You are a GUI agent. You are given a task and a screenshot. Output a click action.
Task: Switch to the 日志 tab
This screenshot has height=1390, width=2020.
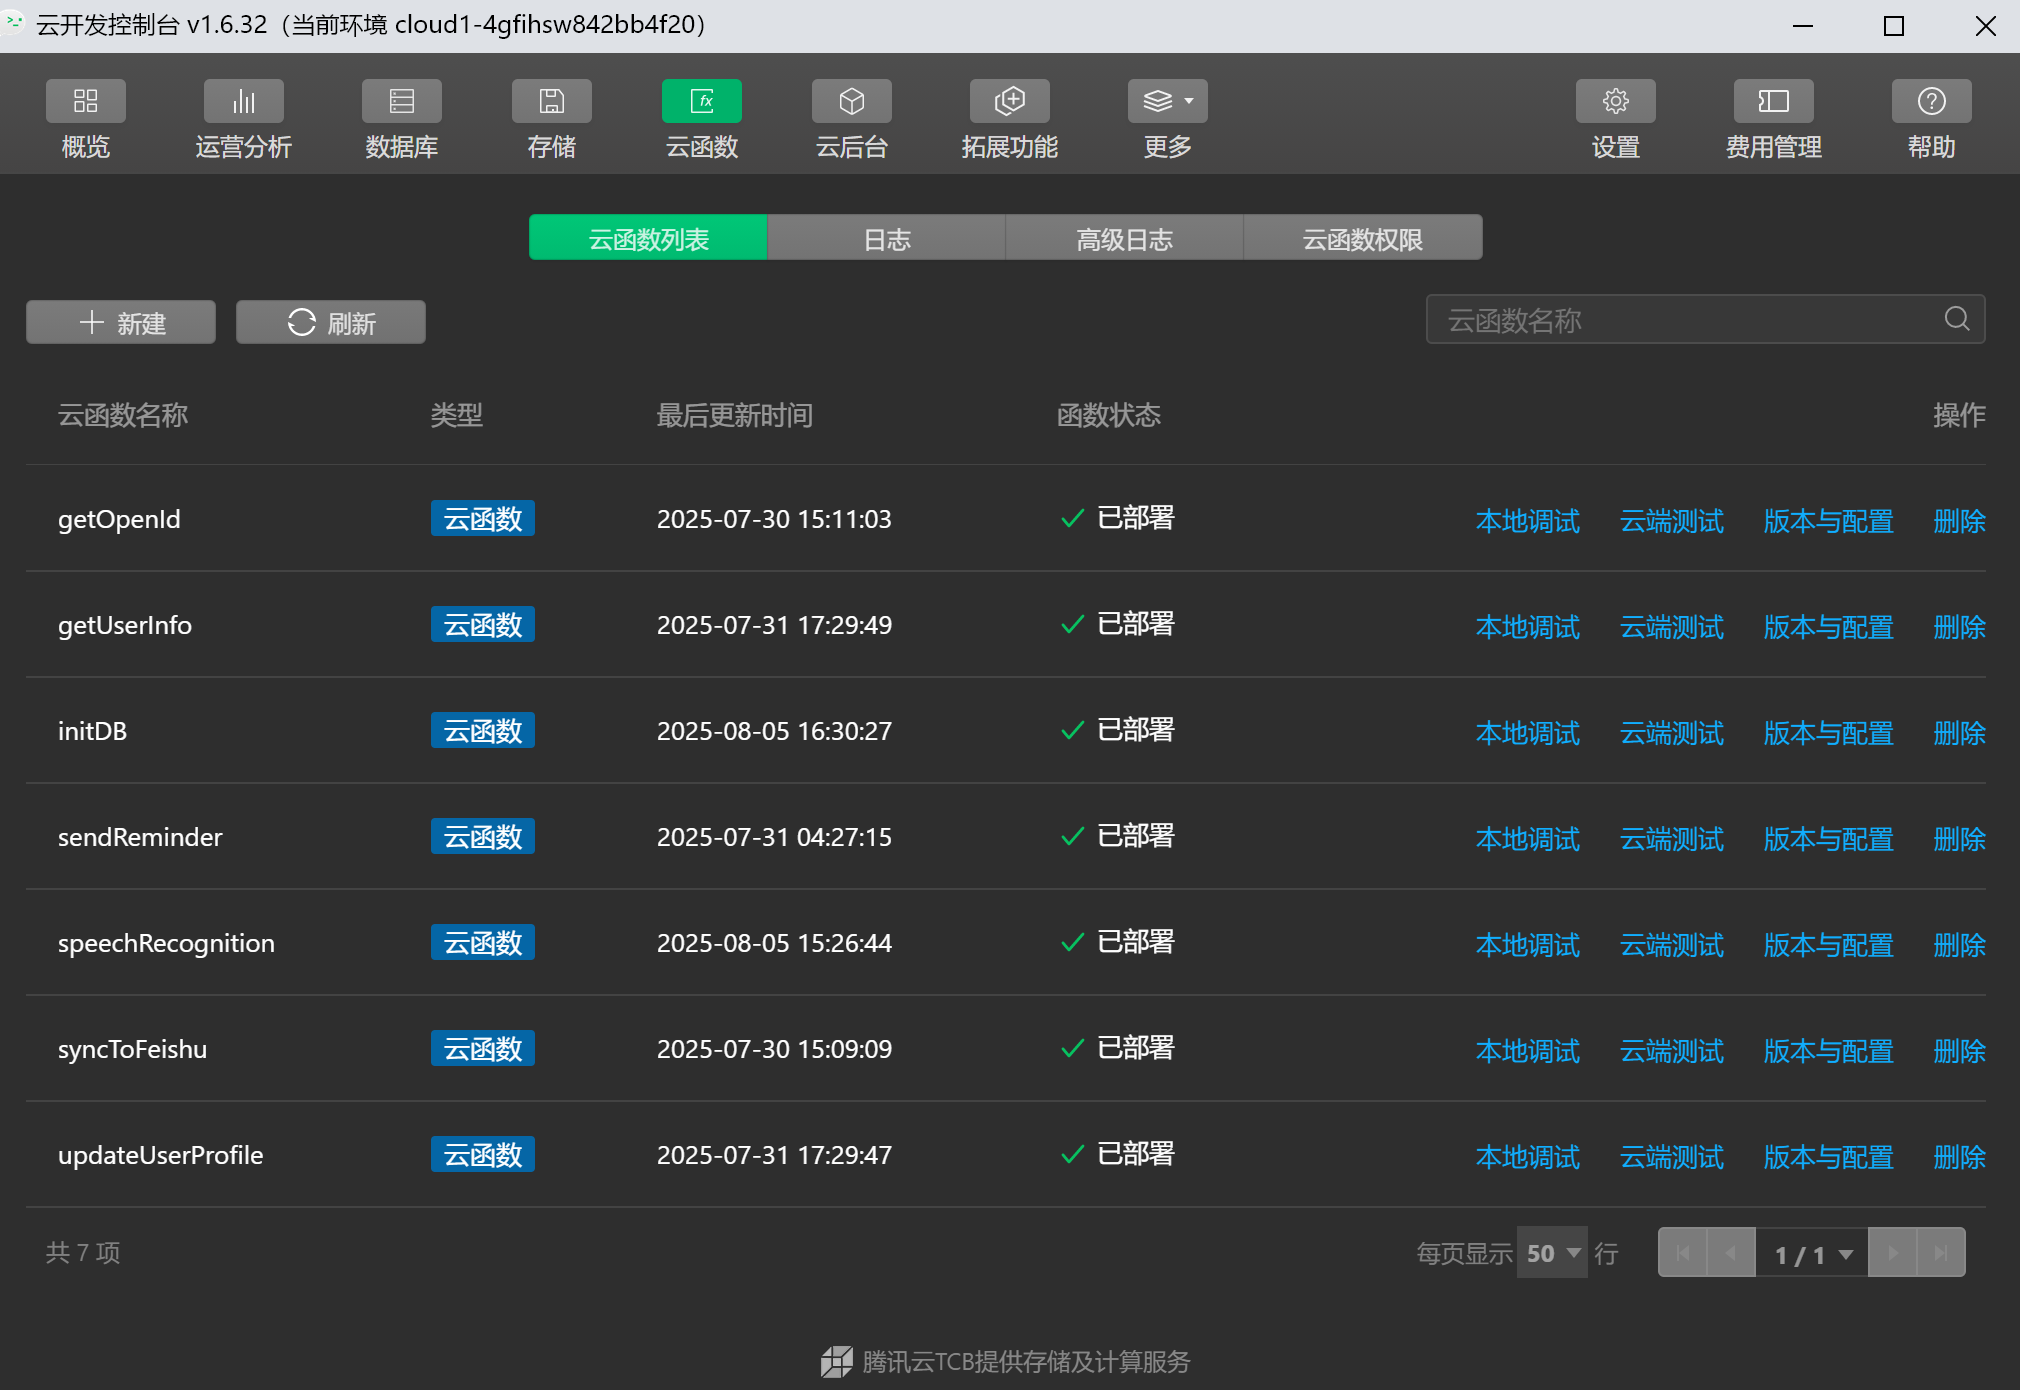pos(886,238)
